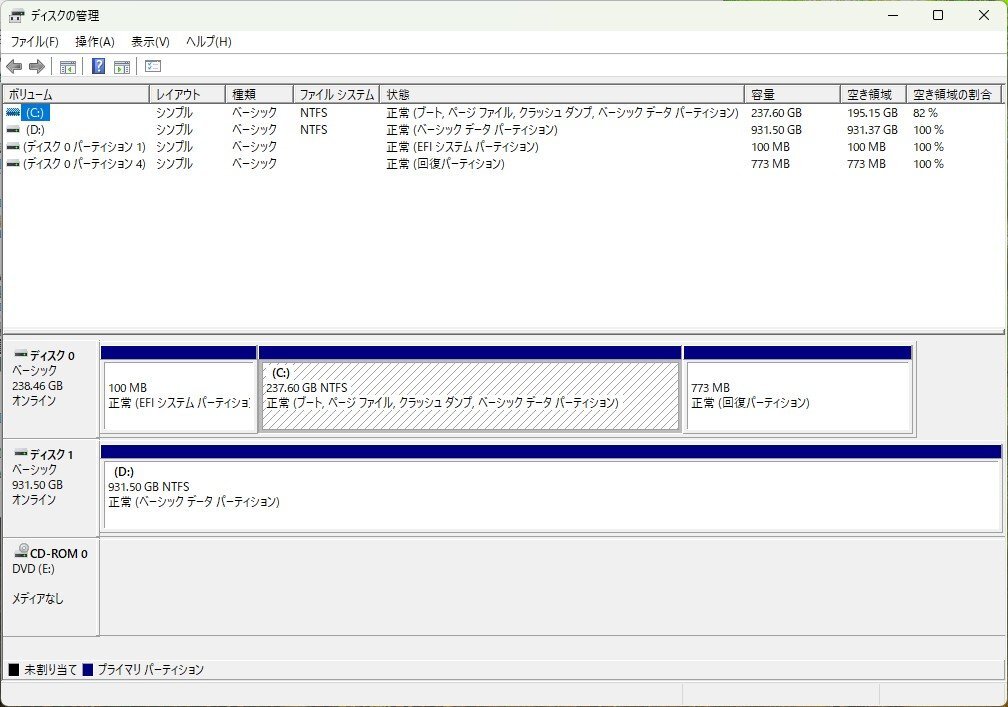Open help using the question mark toolbar icon

[96, 66]
